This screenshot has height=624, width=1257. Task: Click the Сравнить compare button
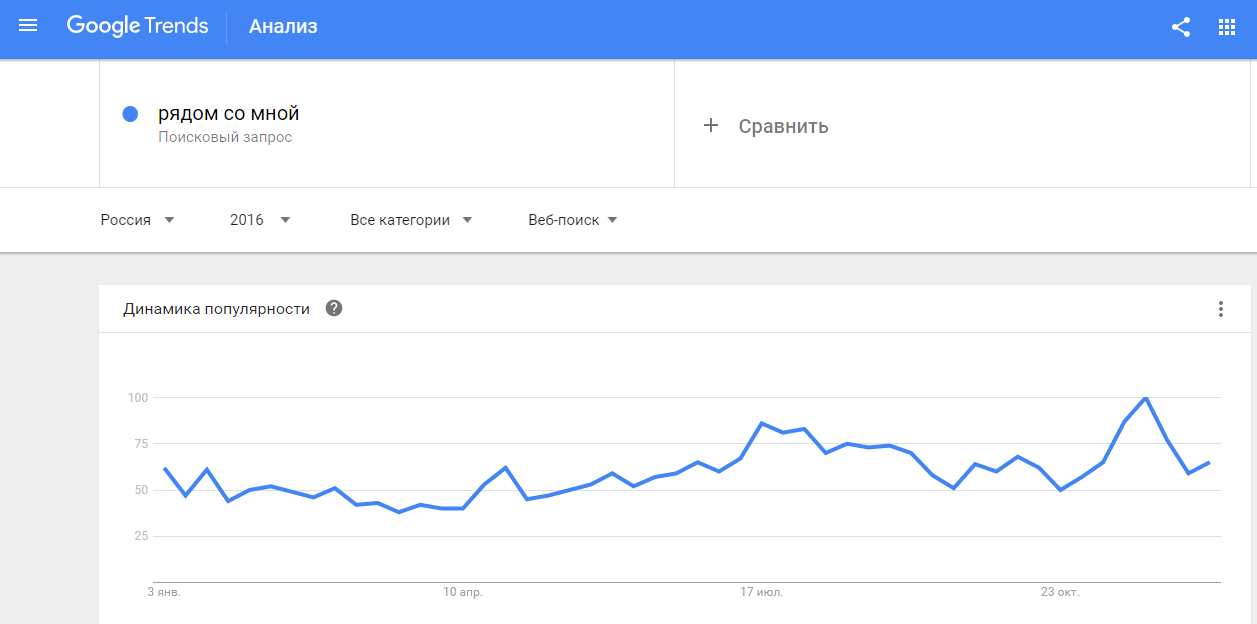783,126
